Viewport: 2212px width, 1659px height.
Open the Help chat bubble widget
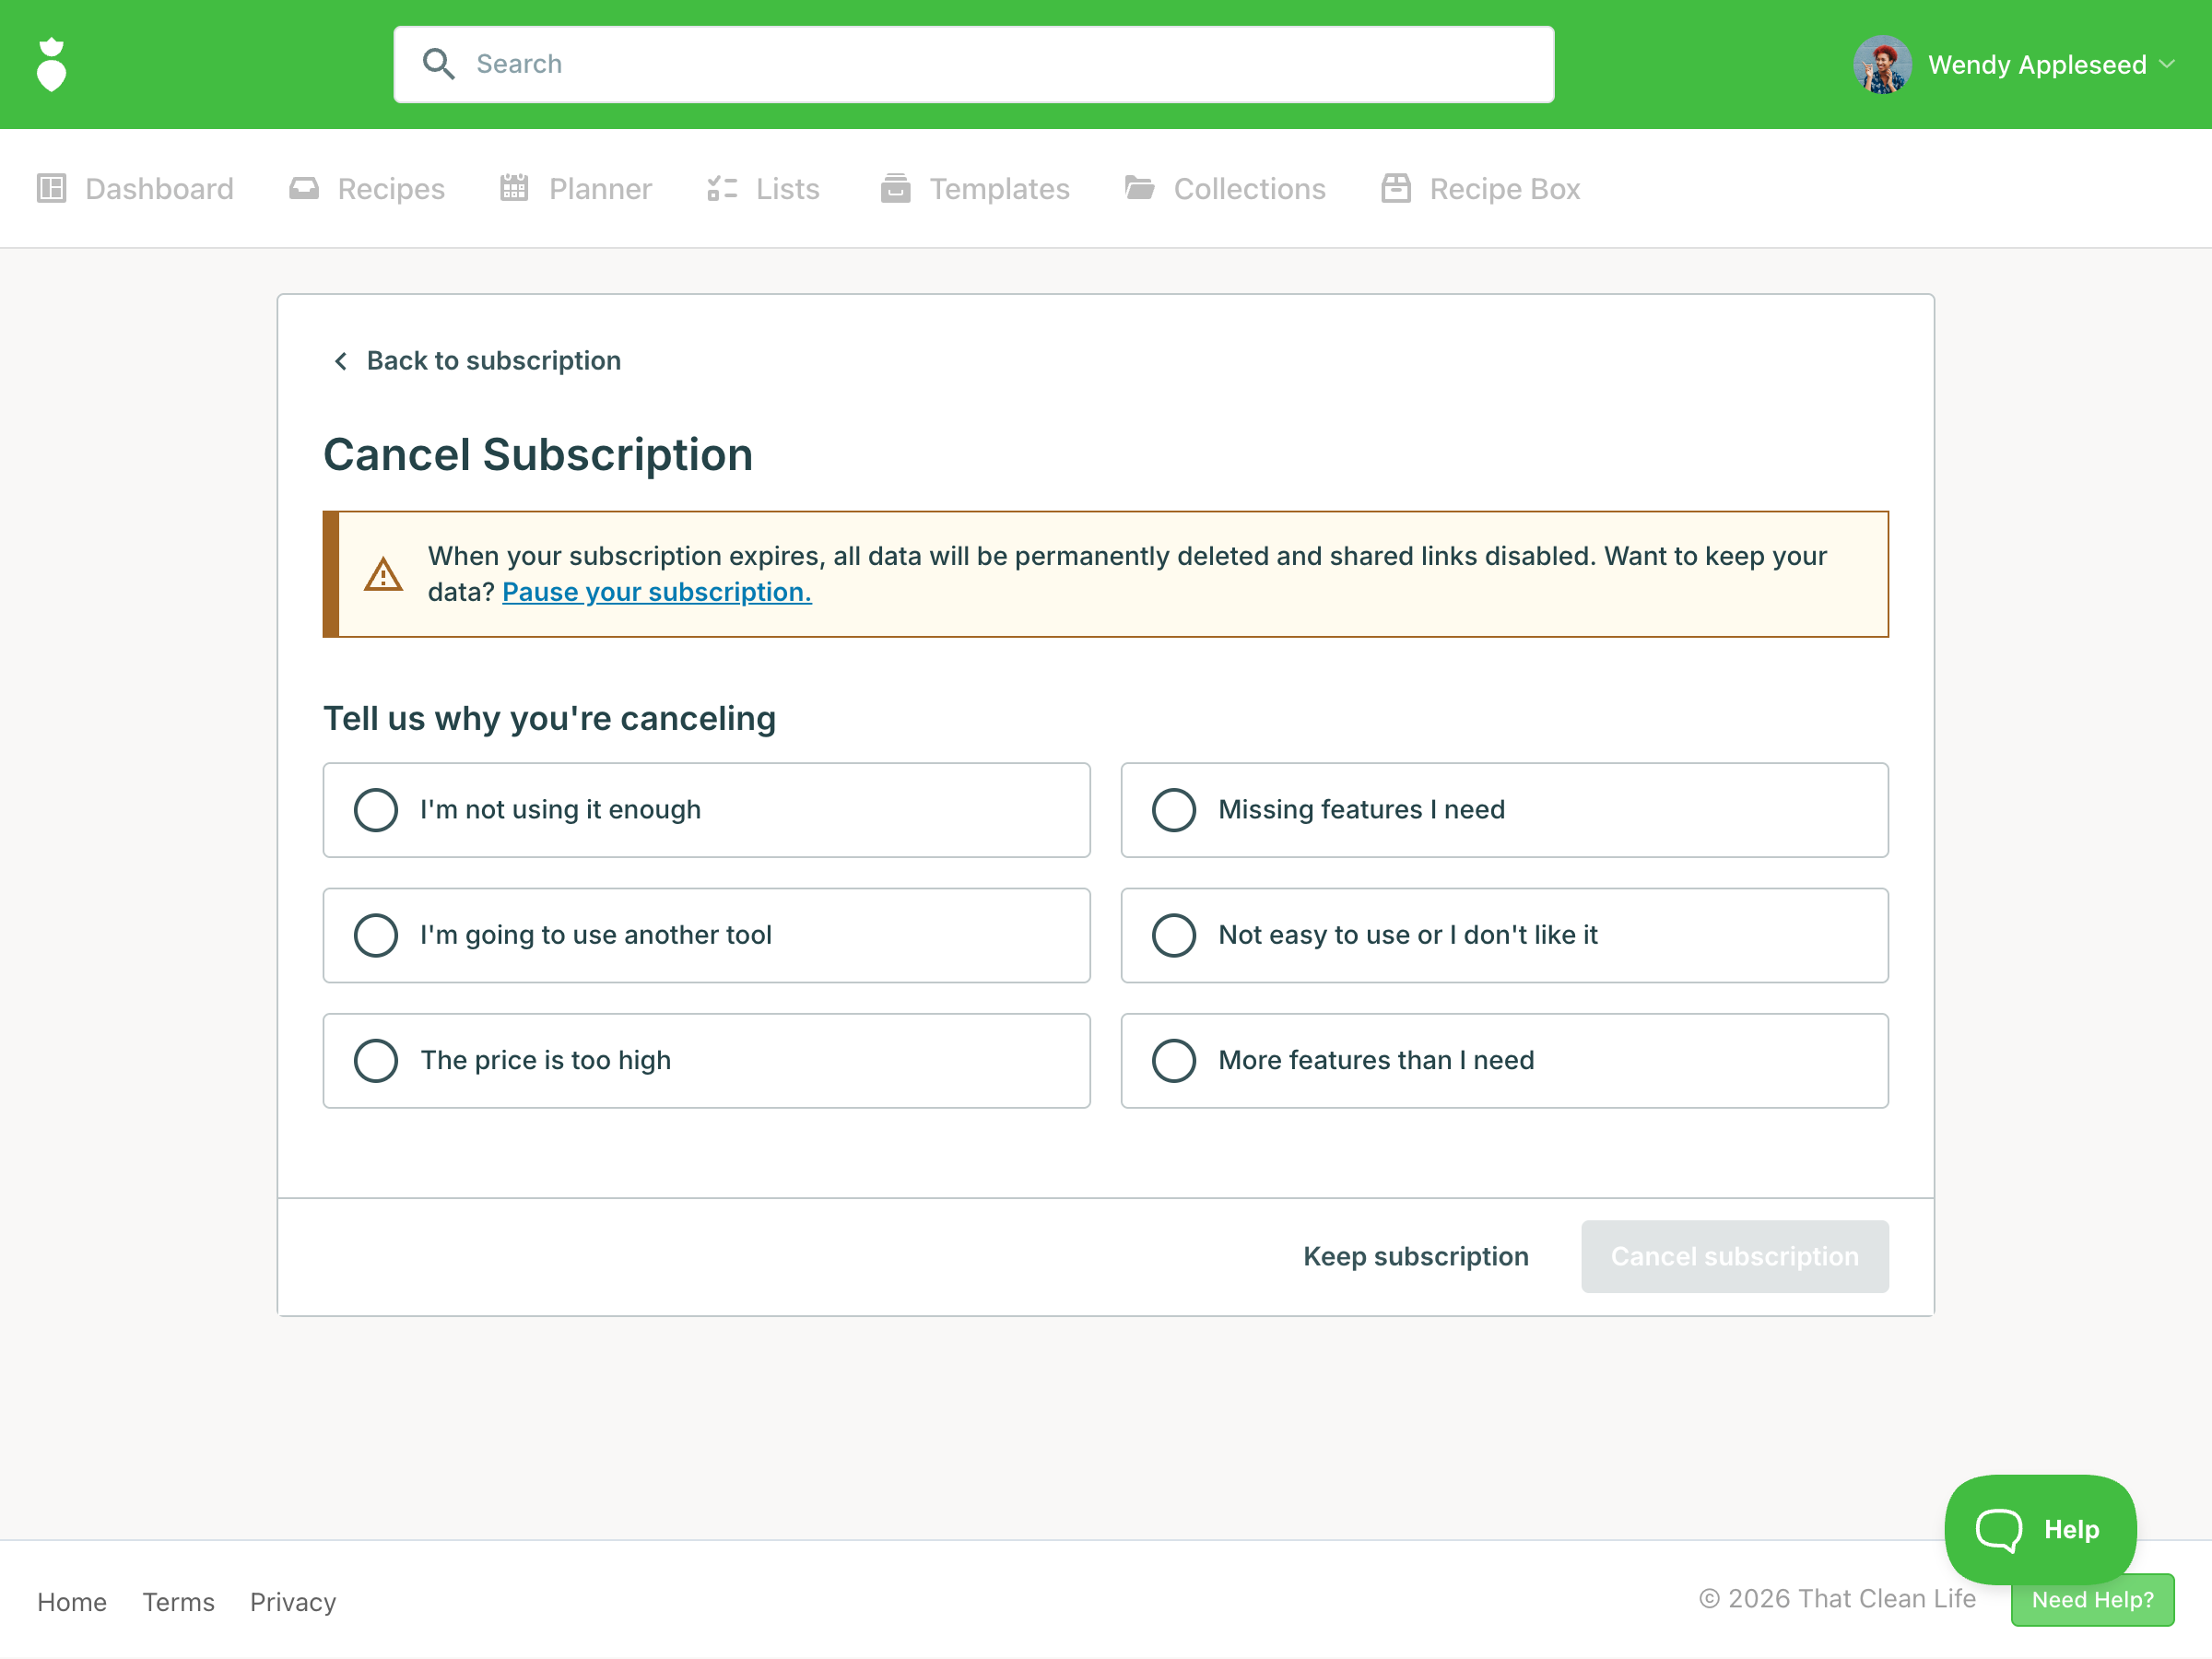[x=2039, y=1529]
